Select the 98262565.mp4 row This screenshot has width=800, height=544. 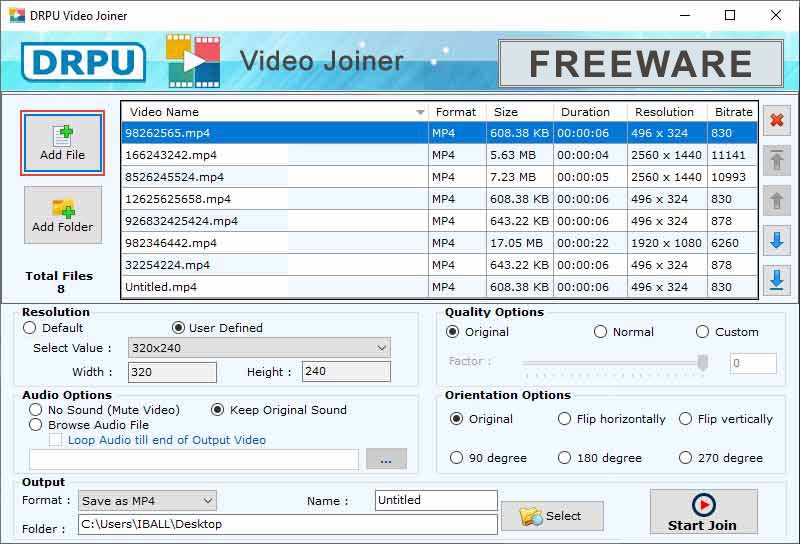click(439, 133)
